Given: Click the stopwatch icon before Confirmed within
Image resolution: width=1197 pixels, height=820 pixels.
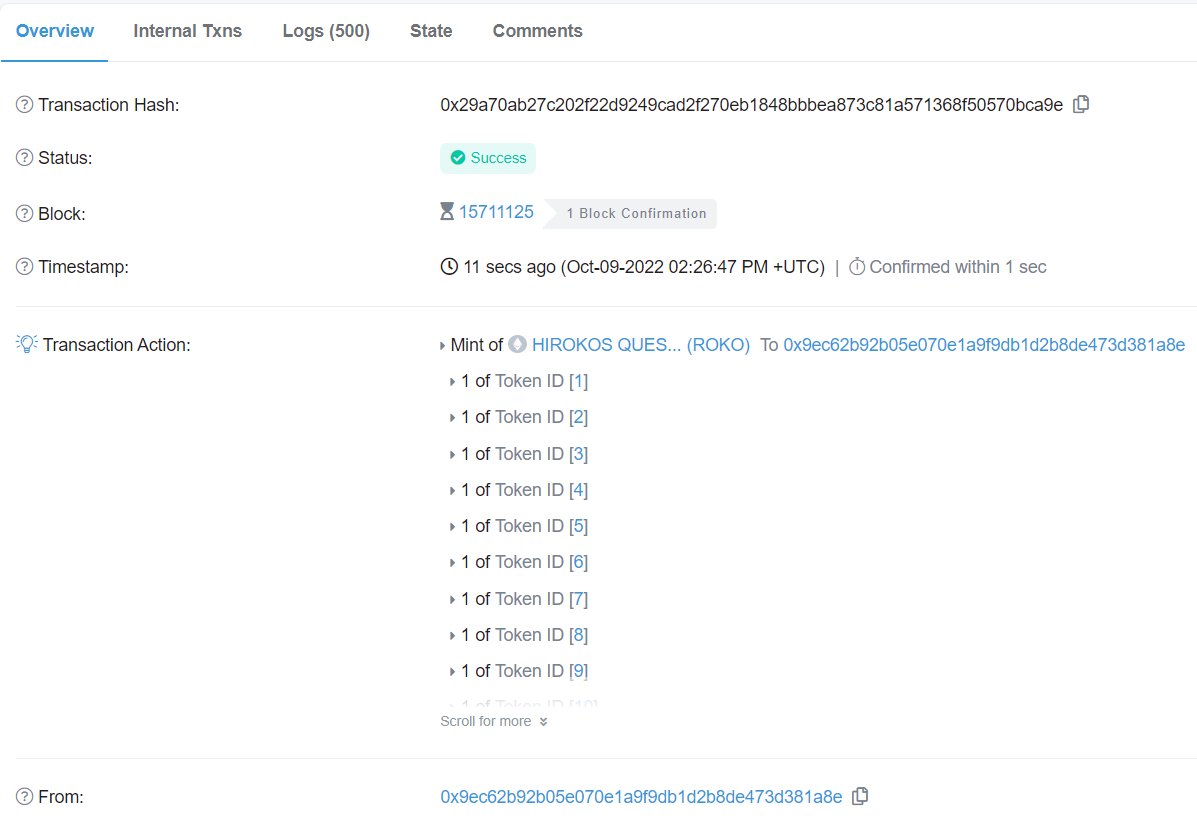Looking at the screenshot, I should coord(857,266).
